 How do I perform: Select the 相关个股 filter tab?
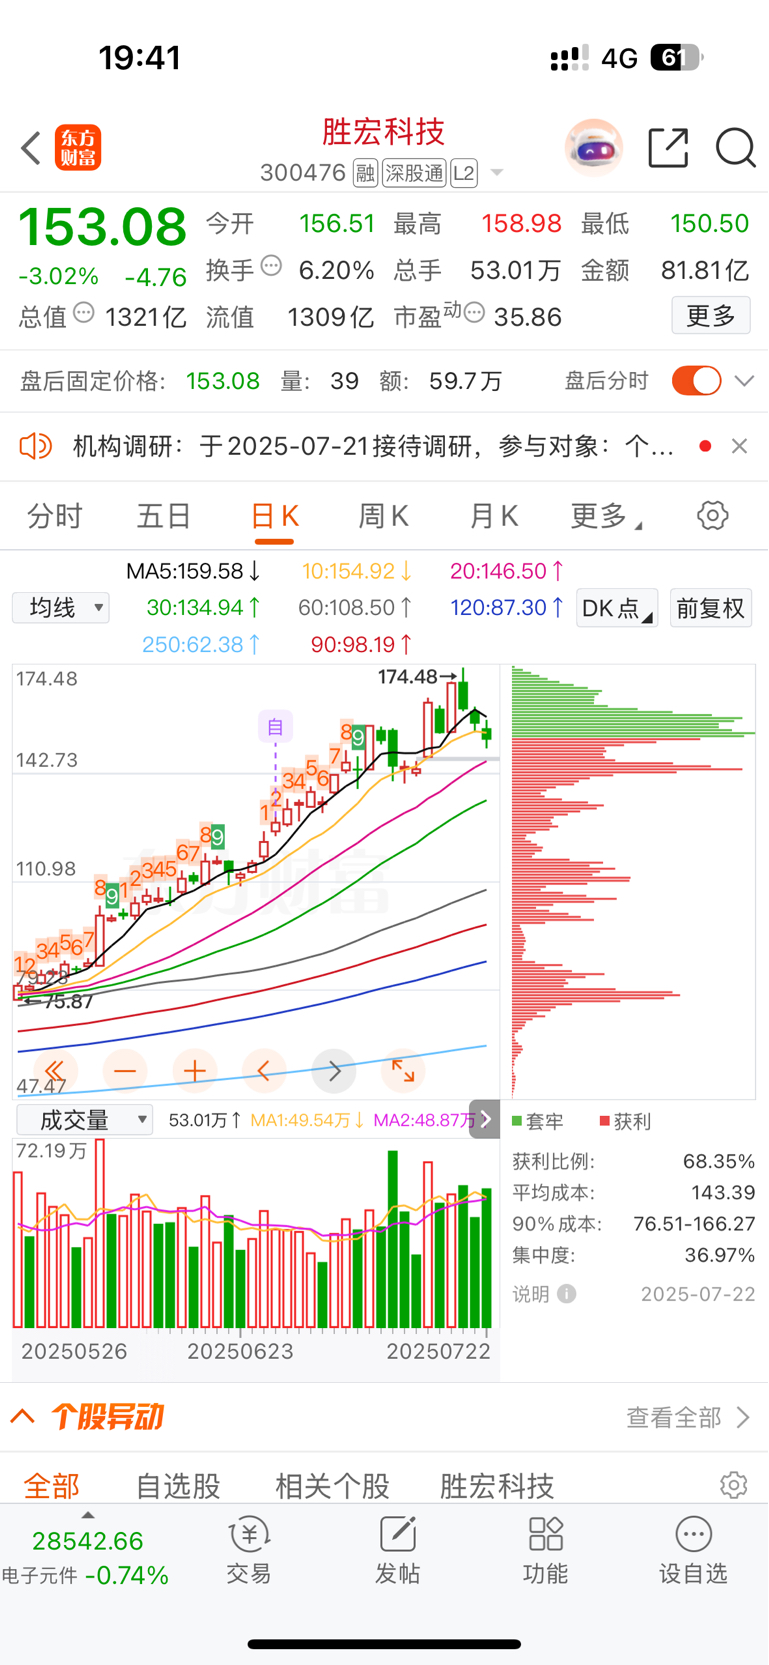332,1485
